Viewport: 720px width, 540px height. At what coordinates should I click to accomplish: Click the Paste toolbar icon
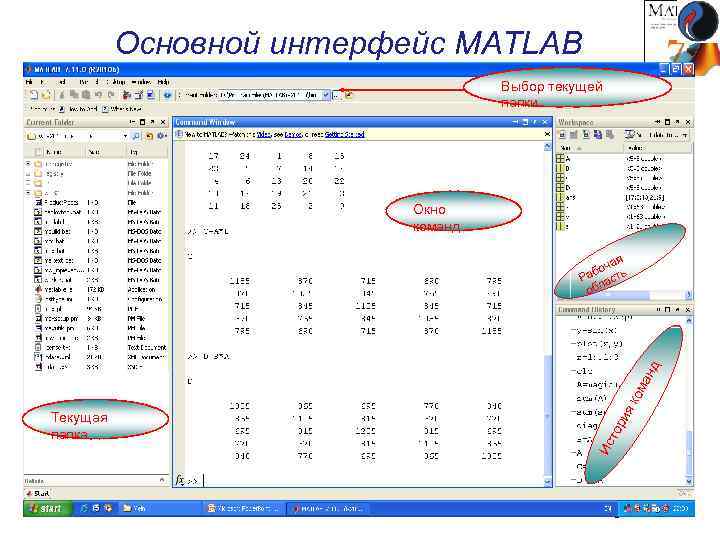click(86, 95)
